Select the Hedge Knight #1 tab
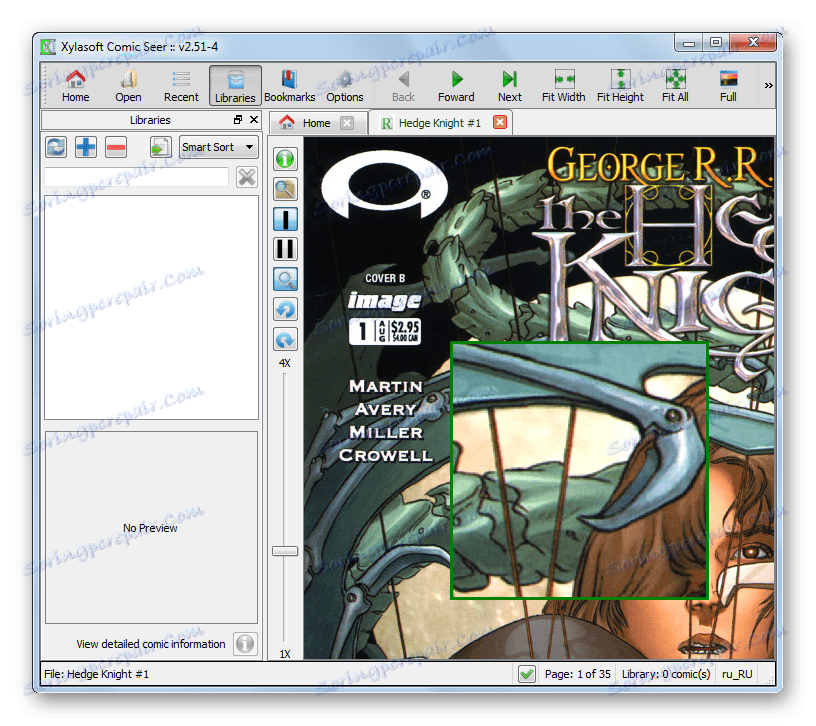 coord(440,123)
